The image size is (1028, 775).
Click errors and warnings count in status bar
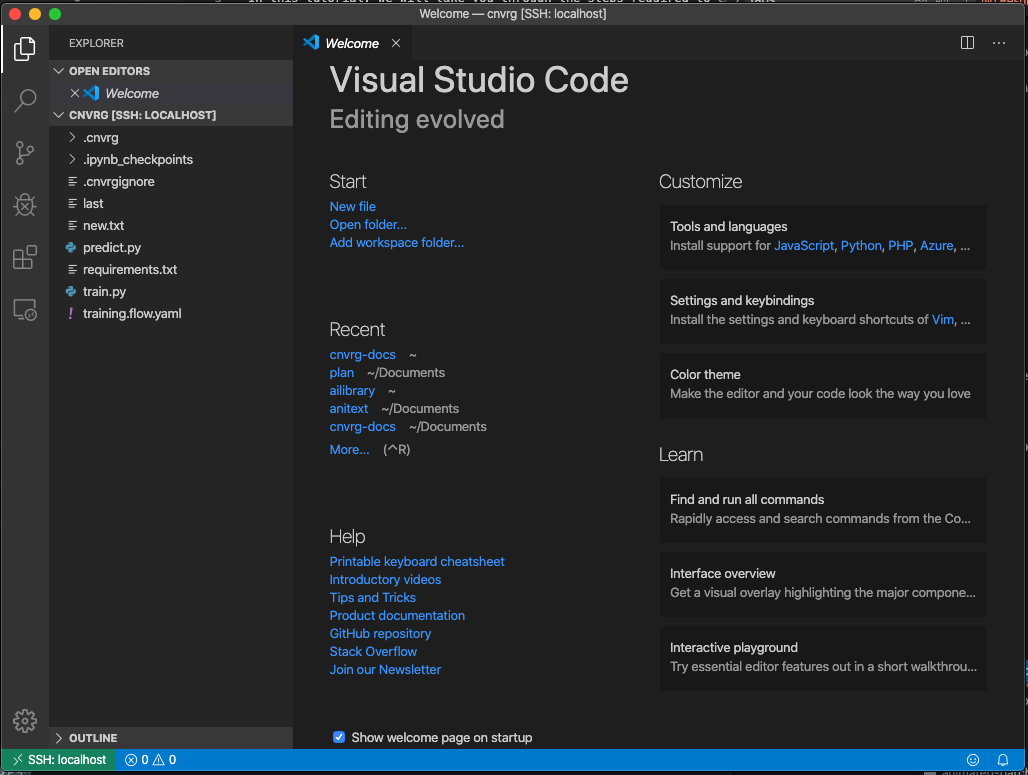pyautogui.click(x=151, y=760)
